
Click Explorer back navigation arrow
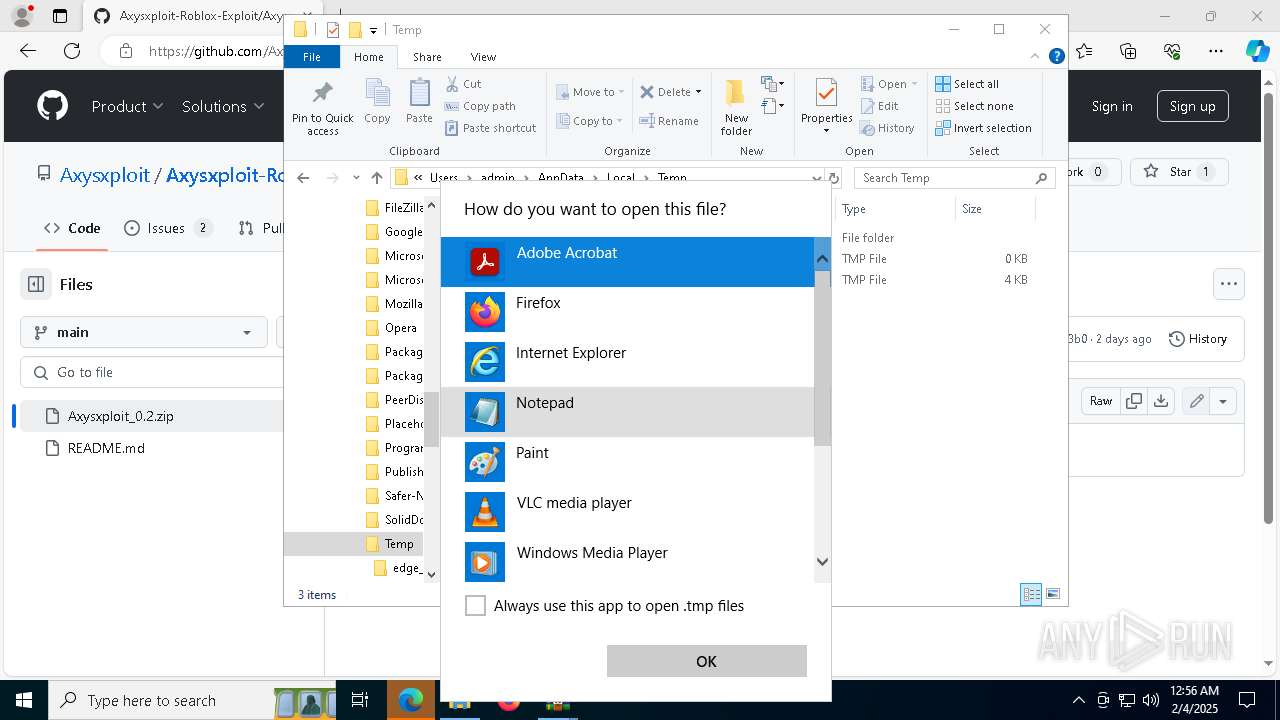(303, 178)
